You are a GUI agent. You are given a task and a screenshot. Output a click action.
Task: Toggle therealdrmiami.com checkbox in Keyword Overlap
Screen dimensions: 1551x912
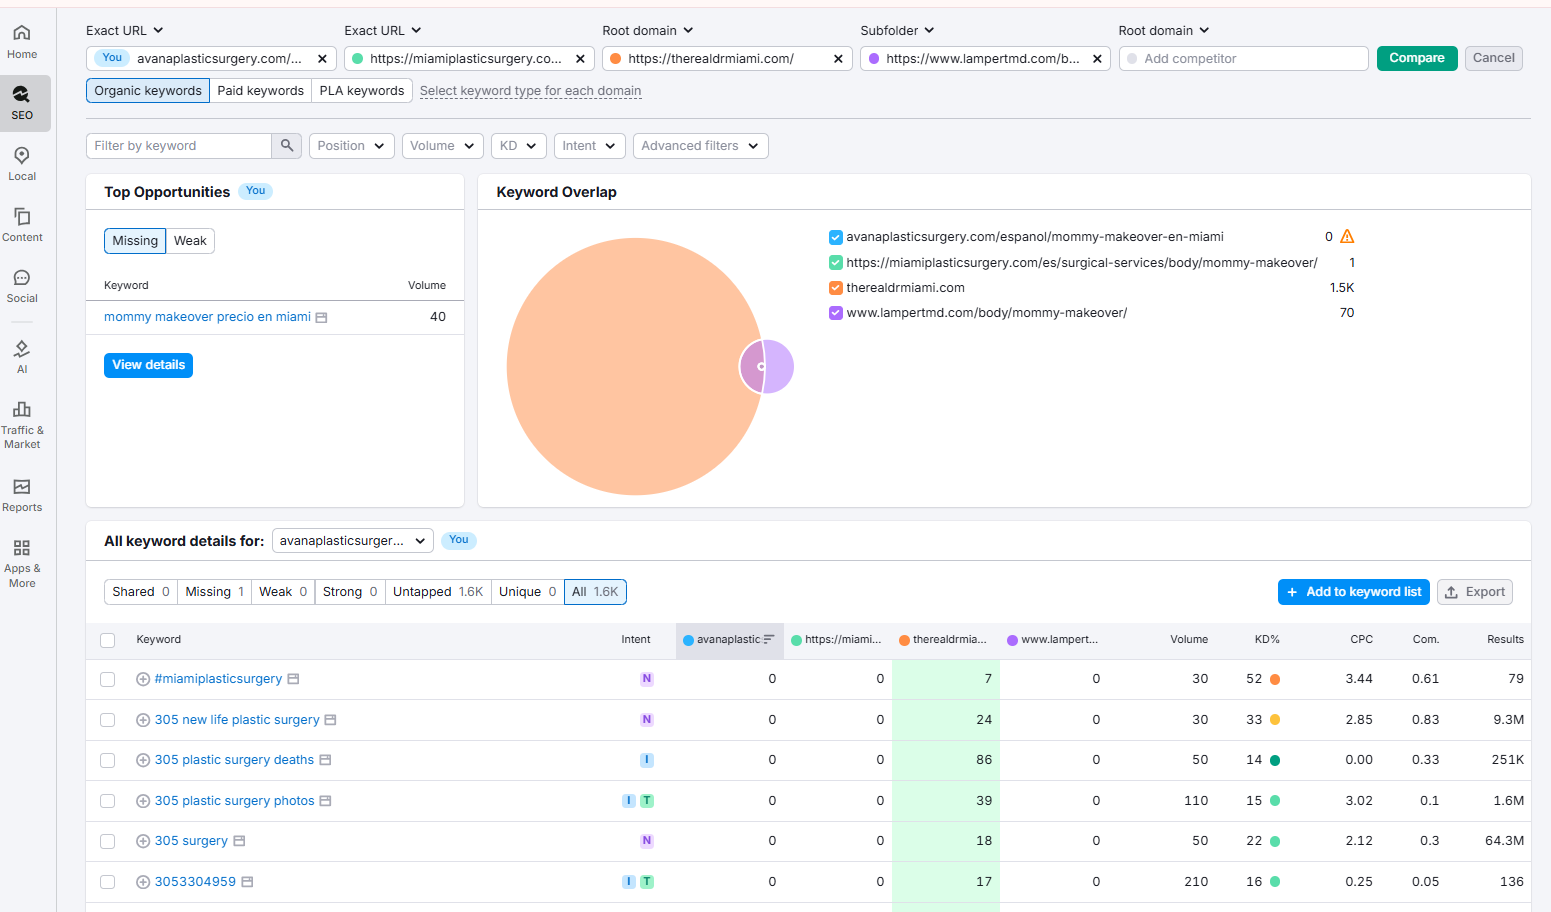click(x=836, y=288)
